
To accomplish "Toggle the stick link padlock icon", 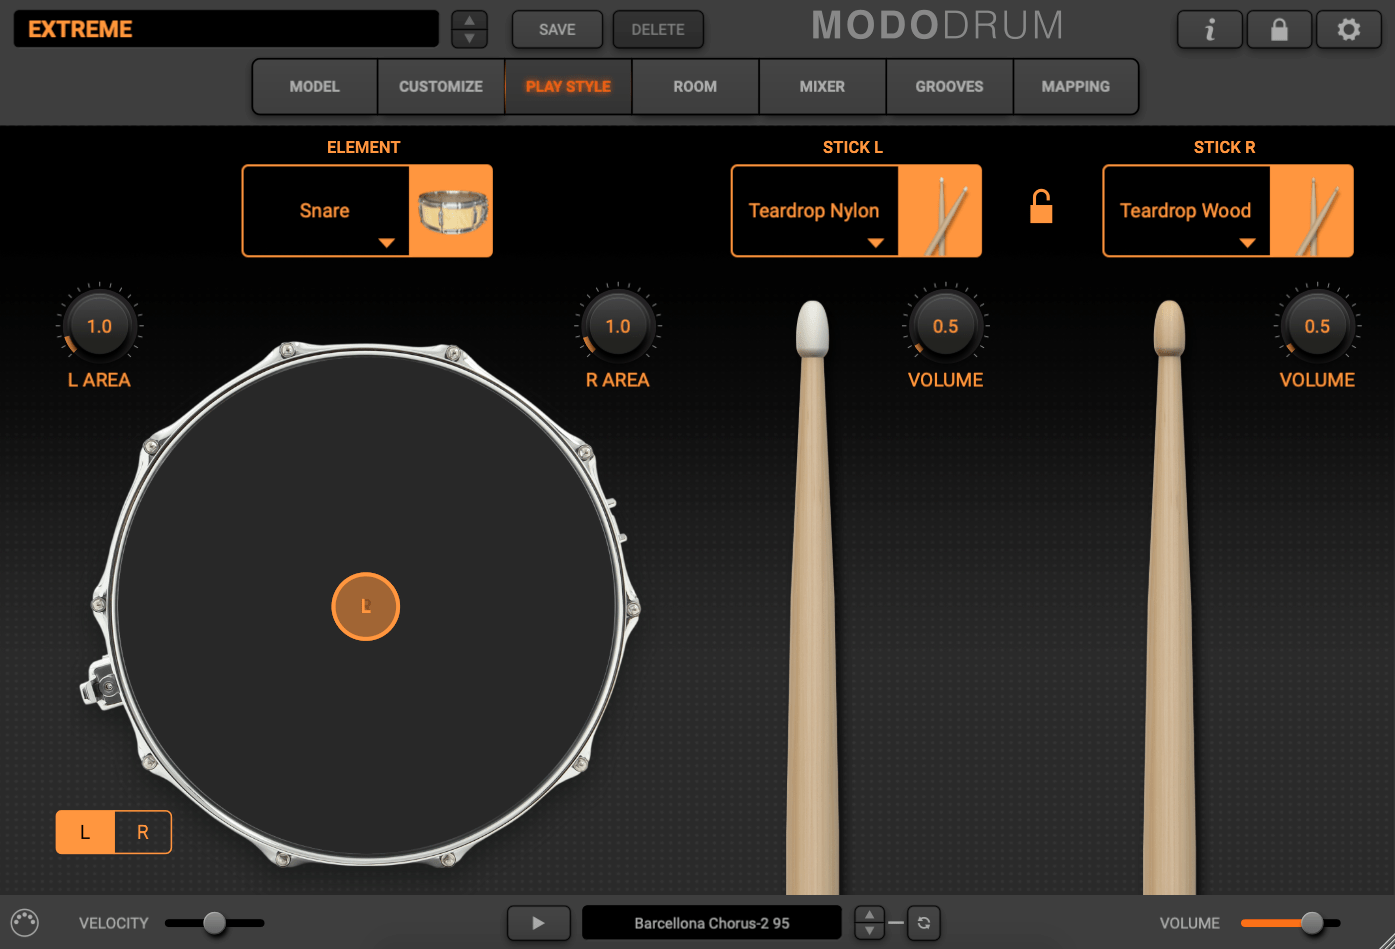I will click(x=1041, y=207).
